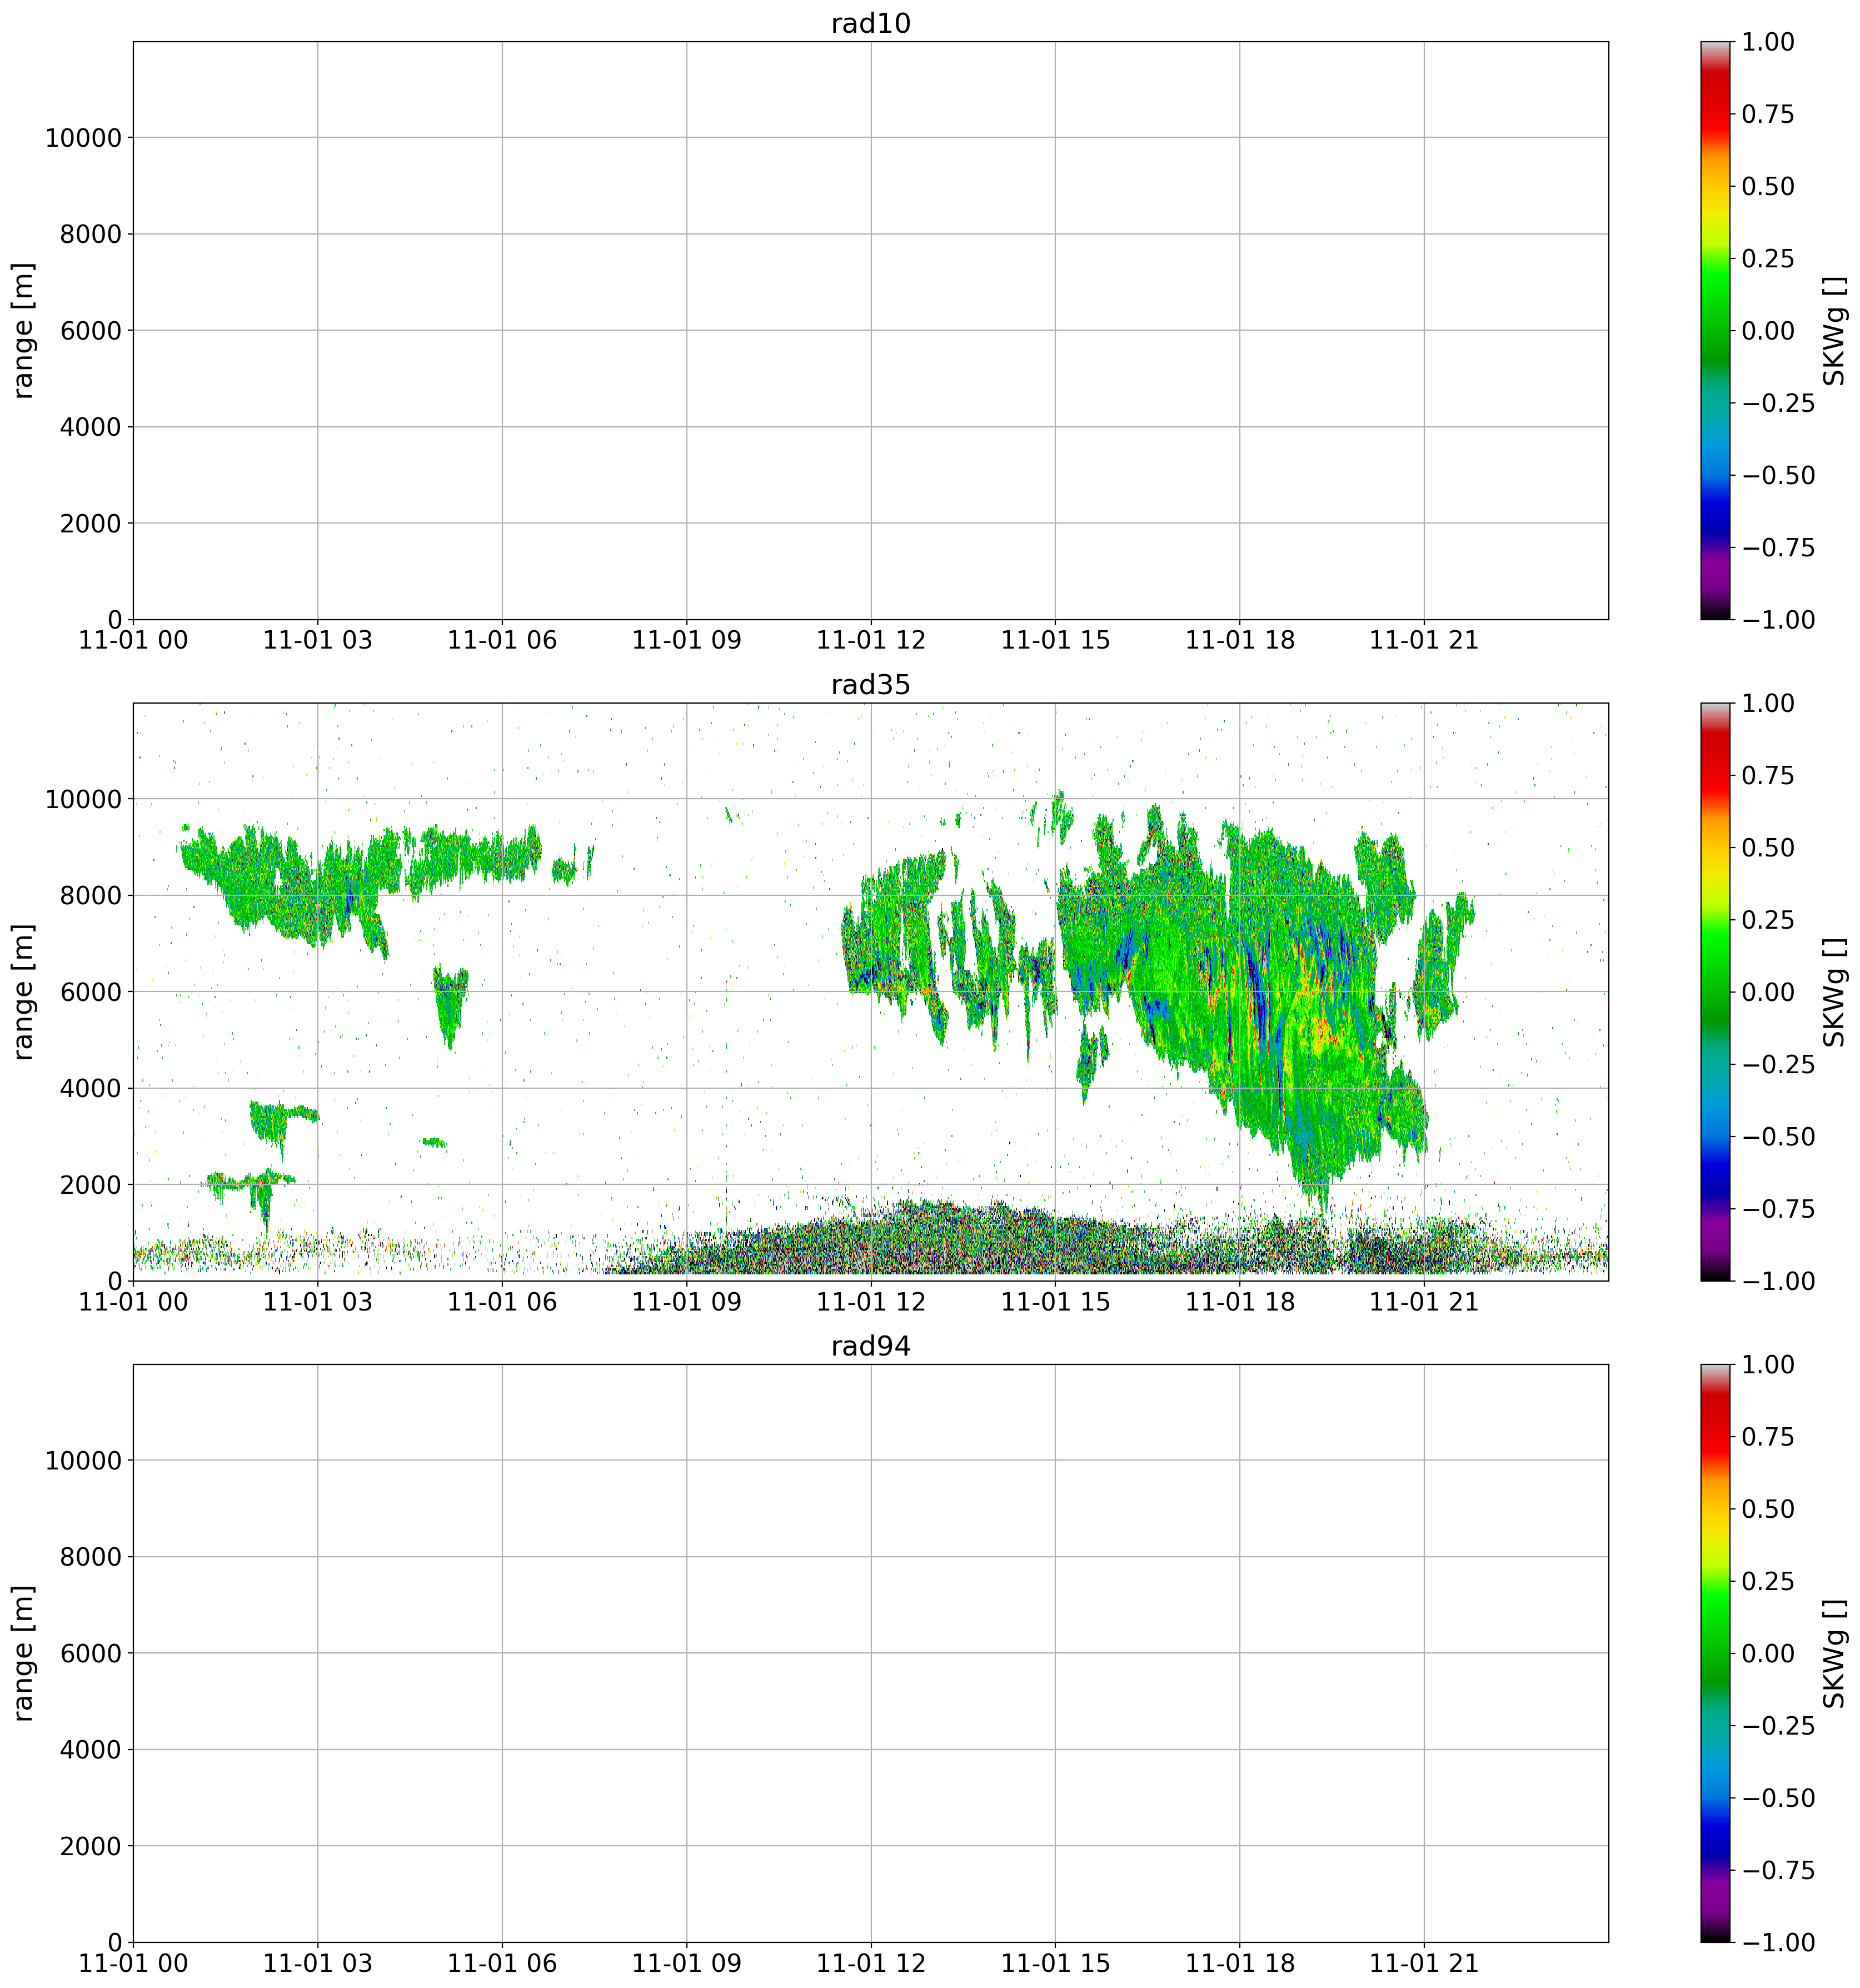Click the 4000 range tick on rad94
The width and height of the screenshot is (1860, 1988).
[x=92, y=1749]
